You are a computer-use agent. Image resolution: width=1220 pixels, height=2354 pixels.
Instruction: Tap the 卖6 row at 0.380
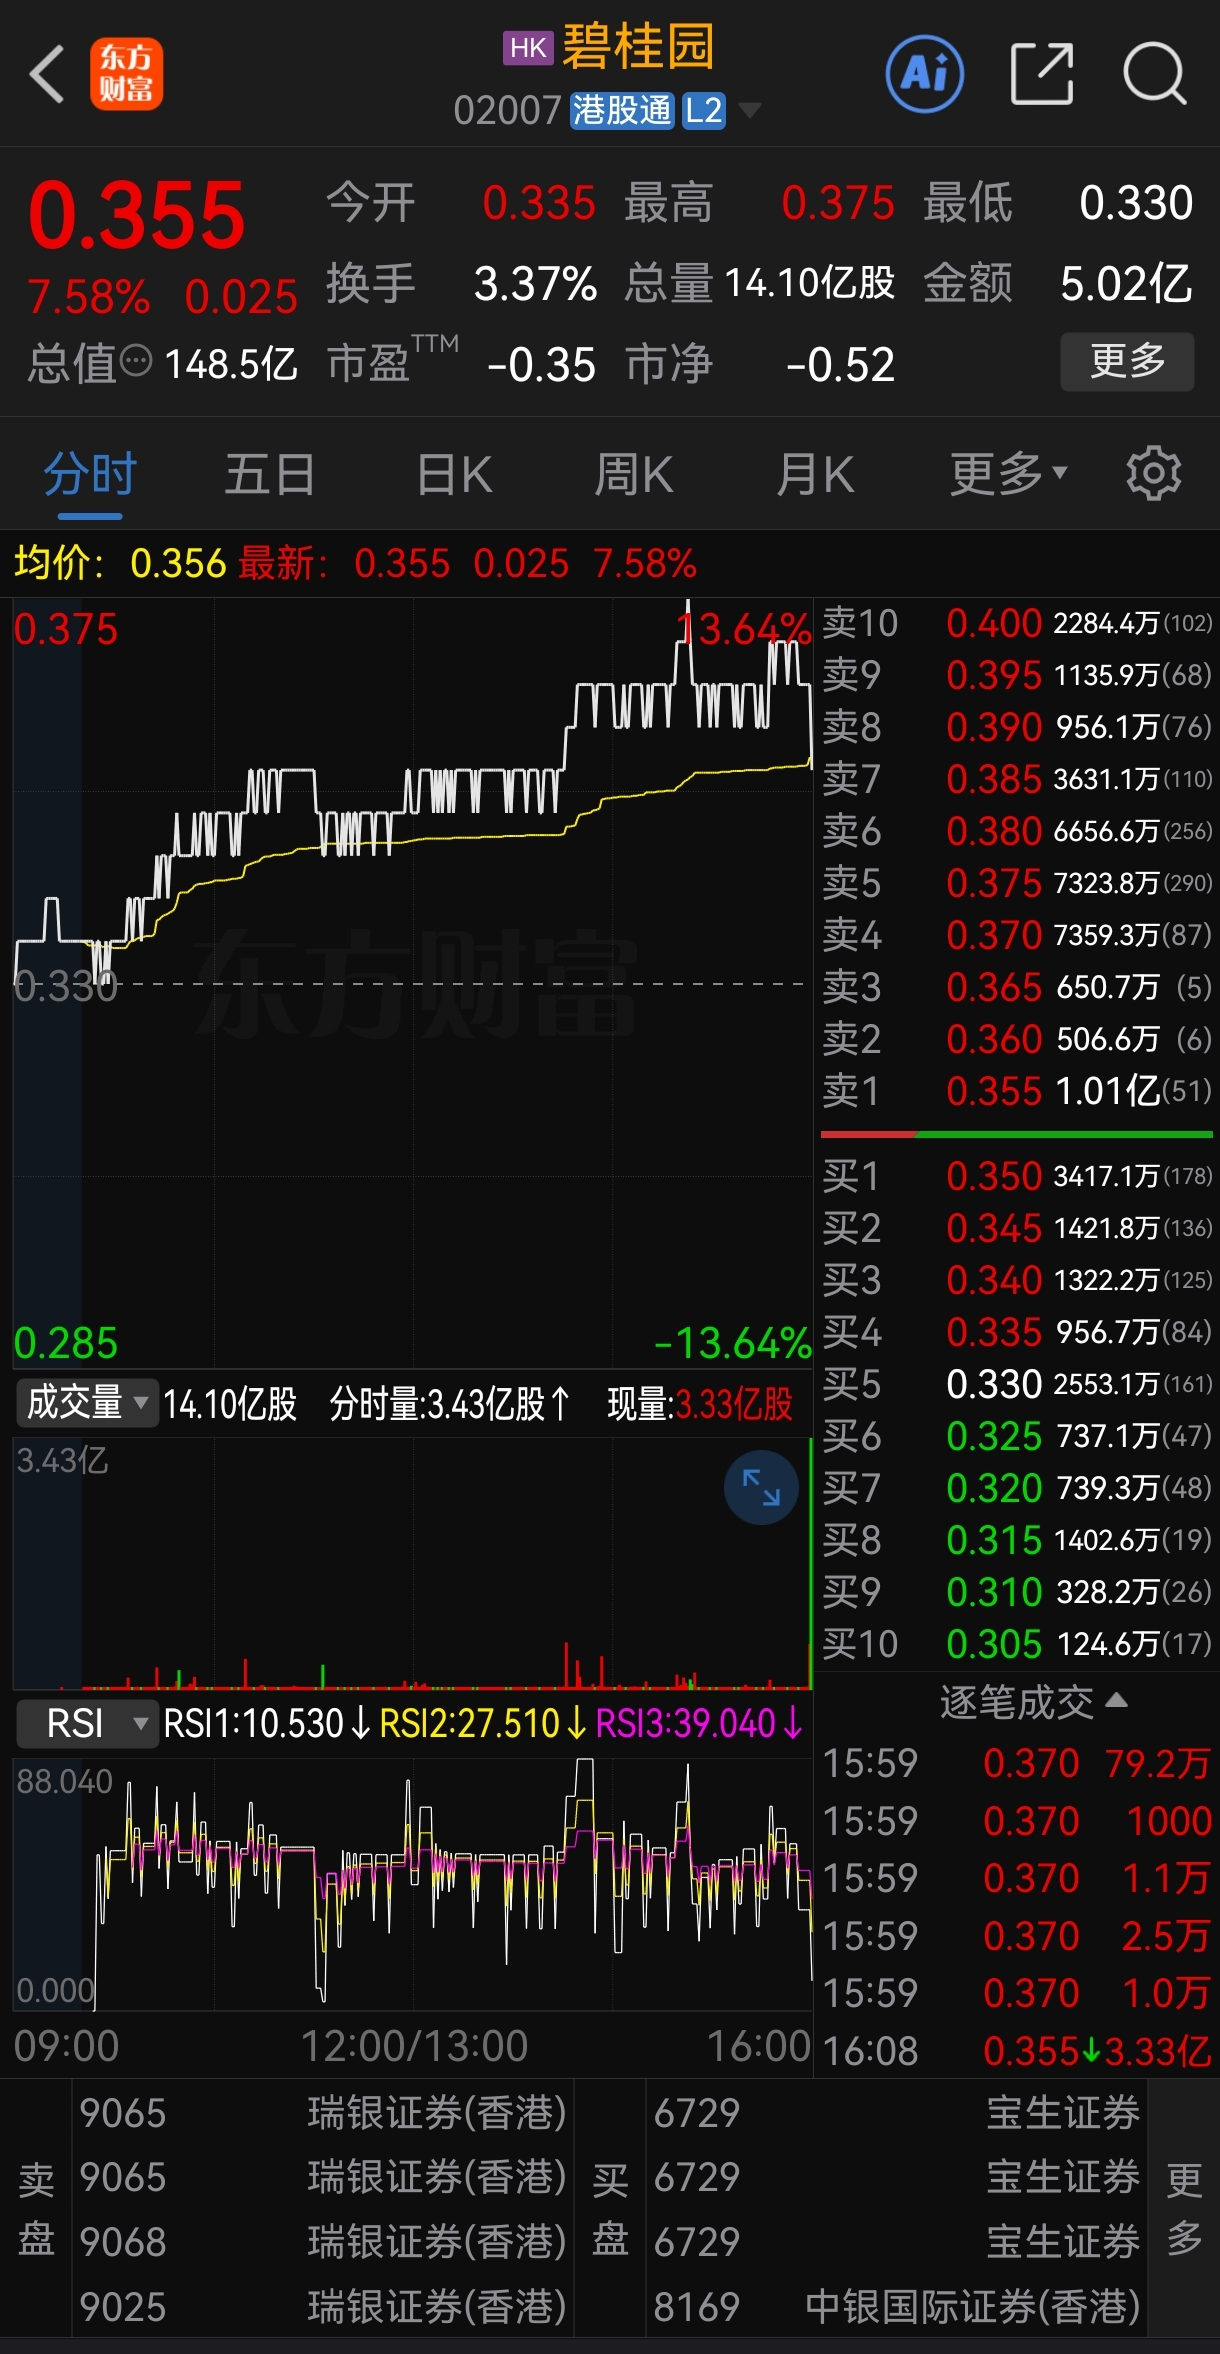(1017, 831)
